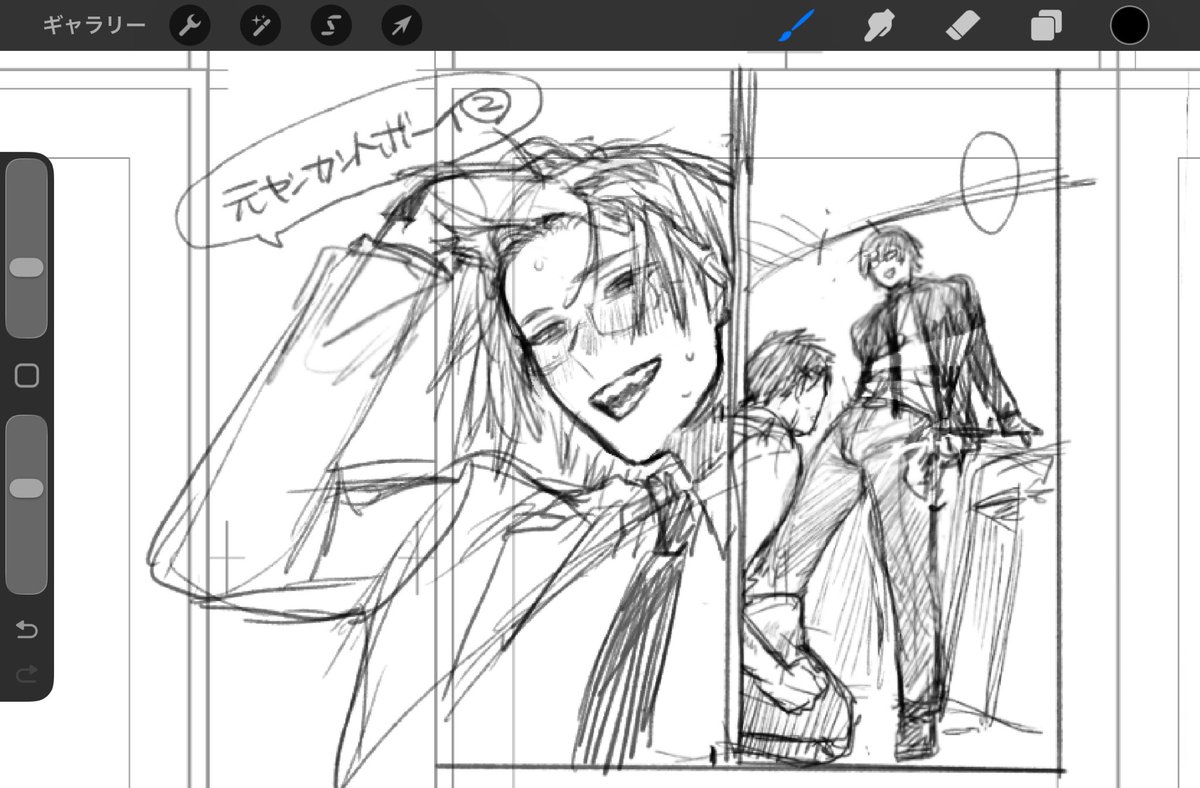Select the Smudge tool
Image resolution: width=1200 pixels, height=788 pixels.
pos(879,26)
